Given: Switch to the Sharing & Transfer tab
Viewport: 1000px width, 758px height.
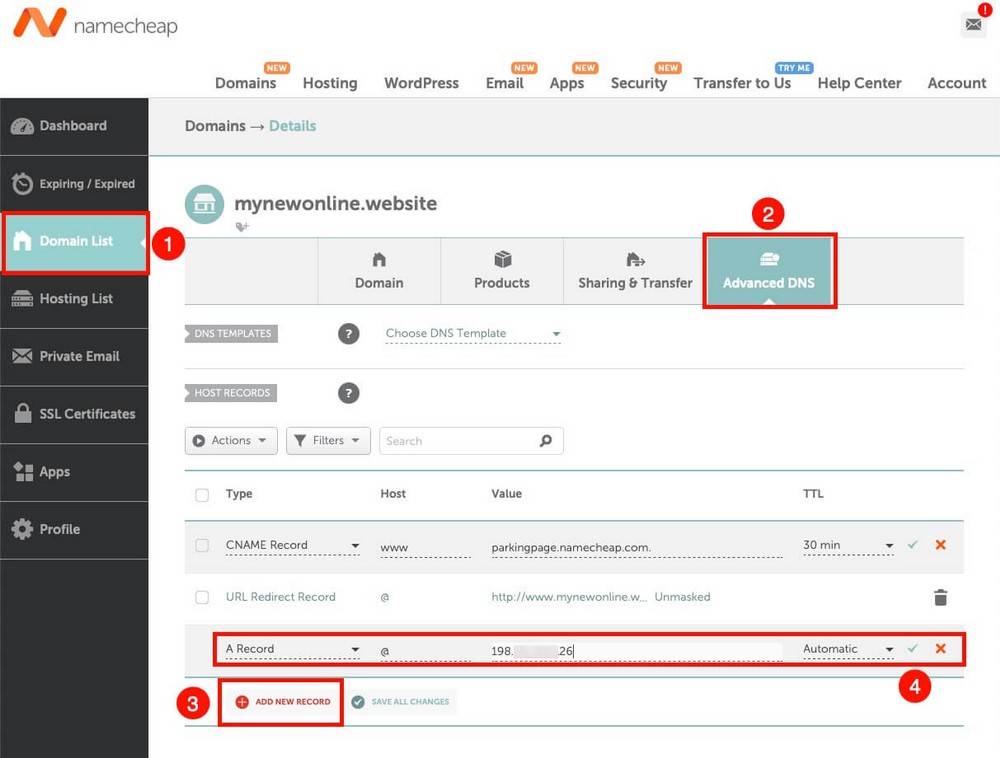Looking at the screenshot, I should click(635, 272).
